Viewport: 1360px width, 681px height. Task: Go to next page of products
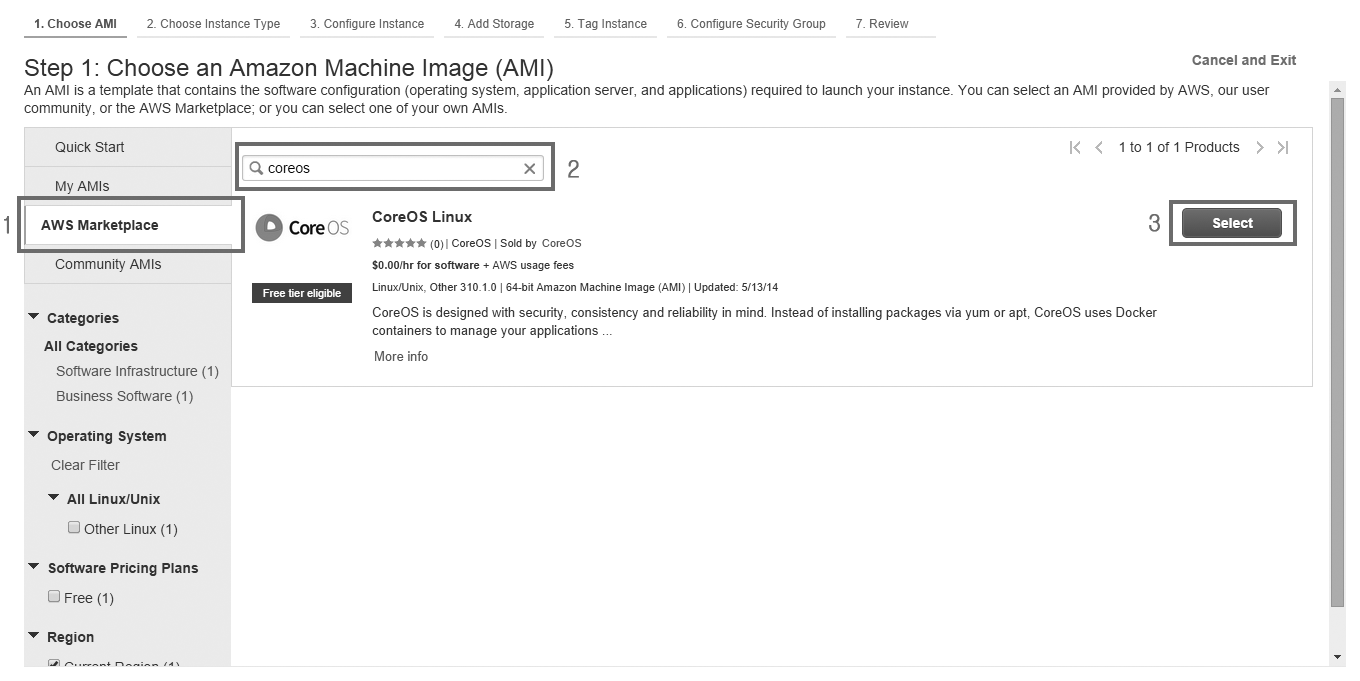(1260, 148)
